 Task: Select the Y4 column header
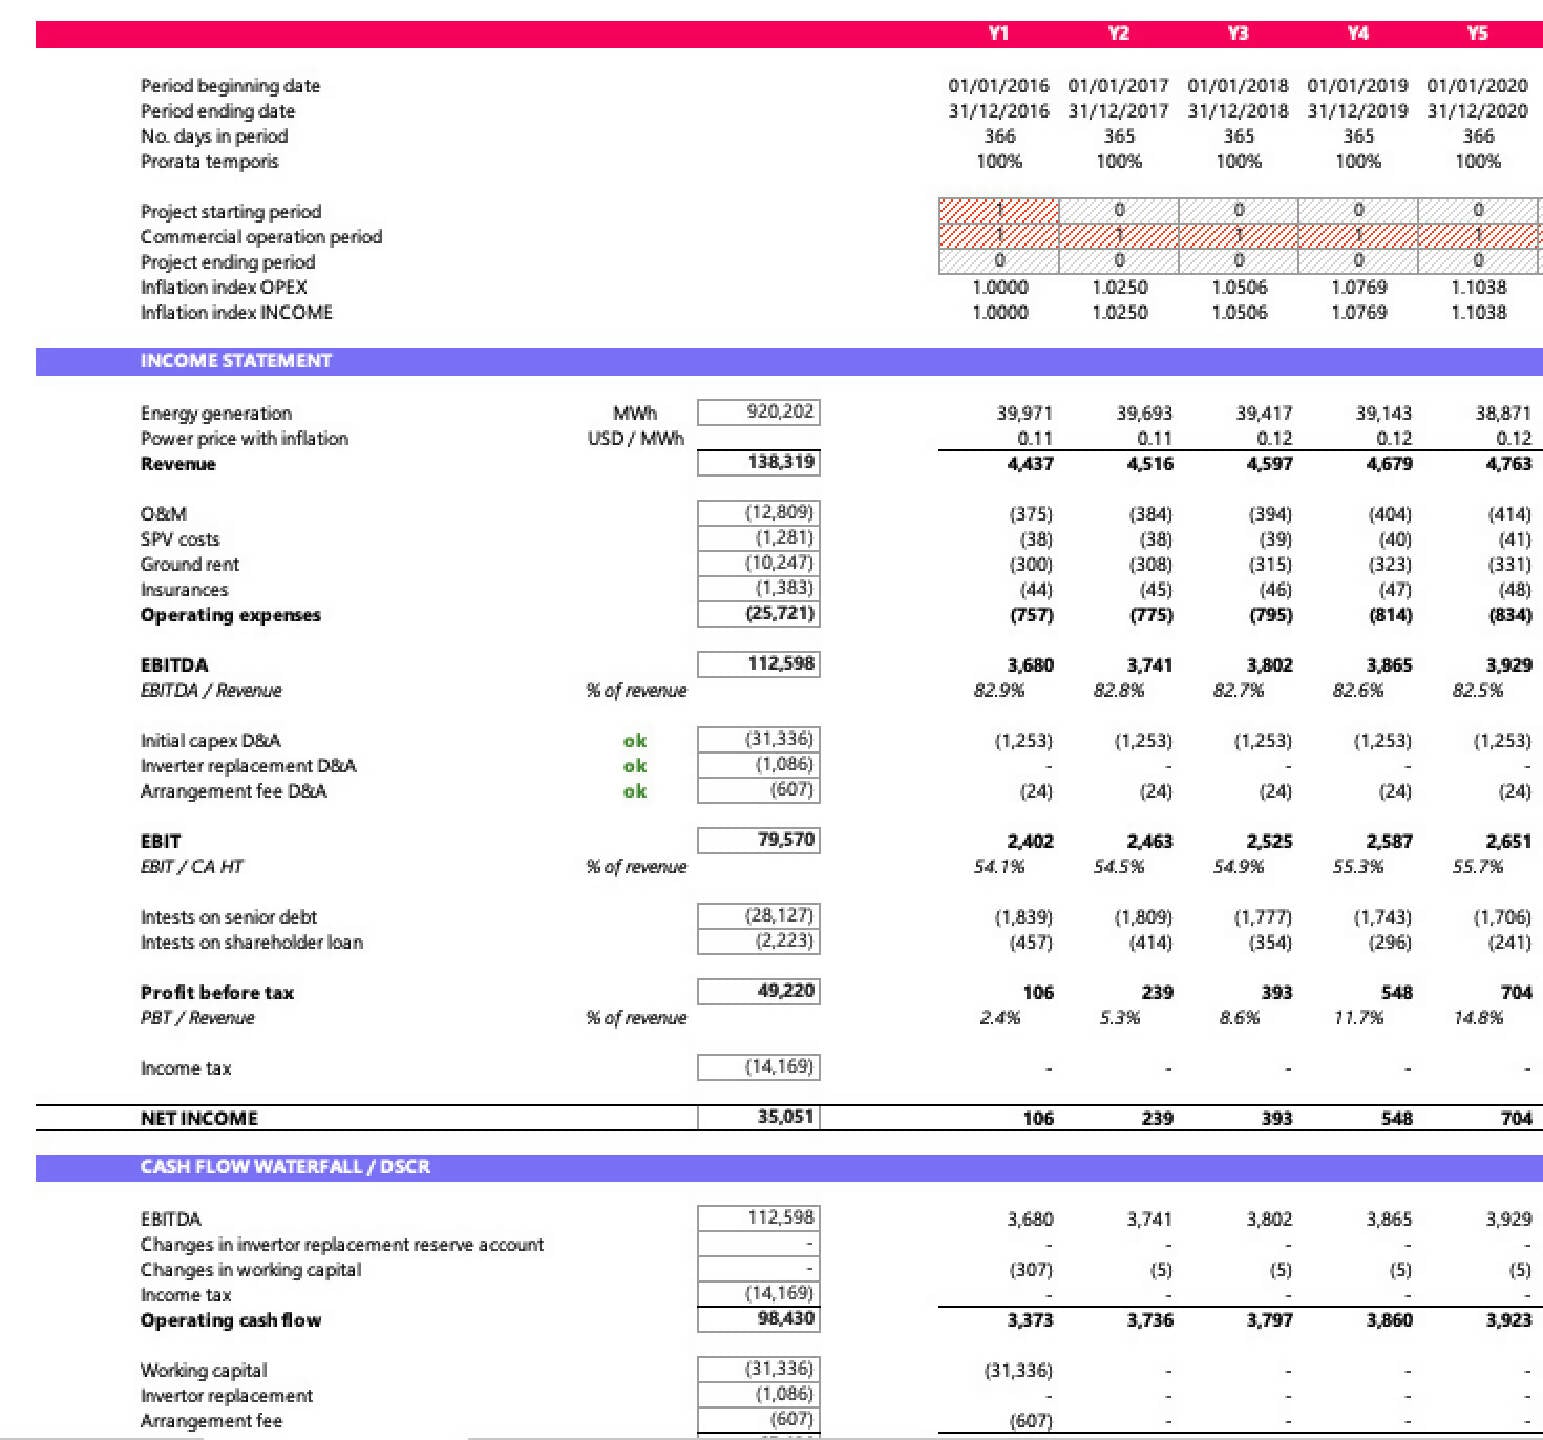(1358, 33)
